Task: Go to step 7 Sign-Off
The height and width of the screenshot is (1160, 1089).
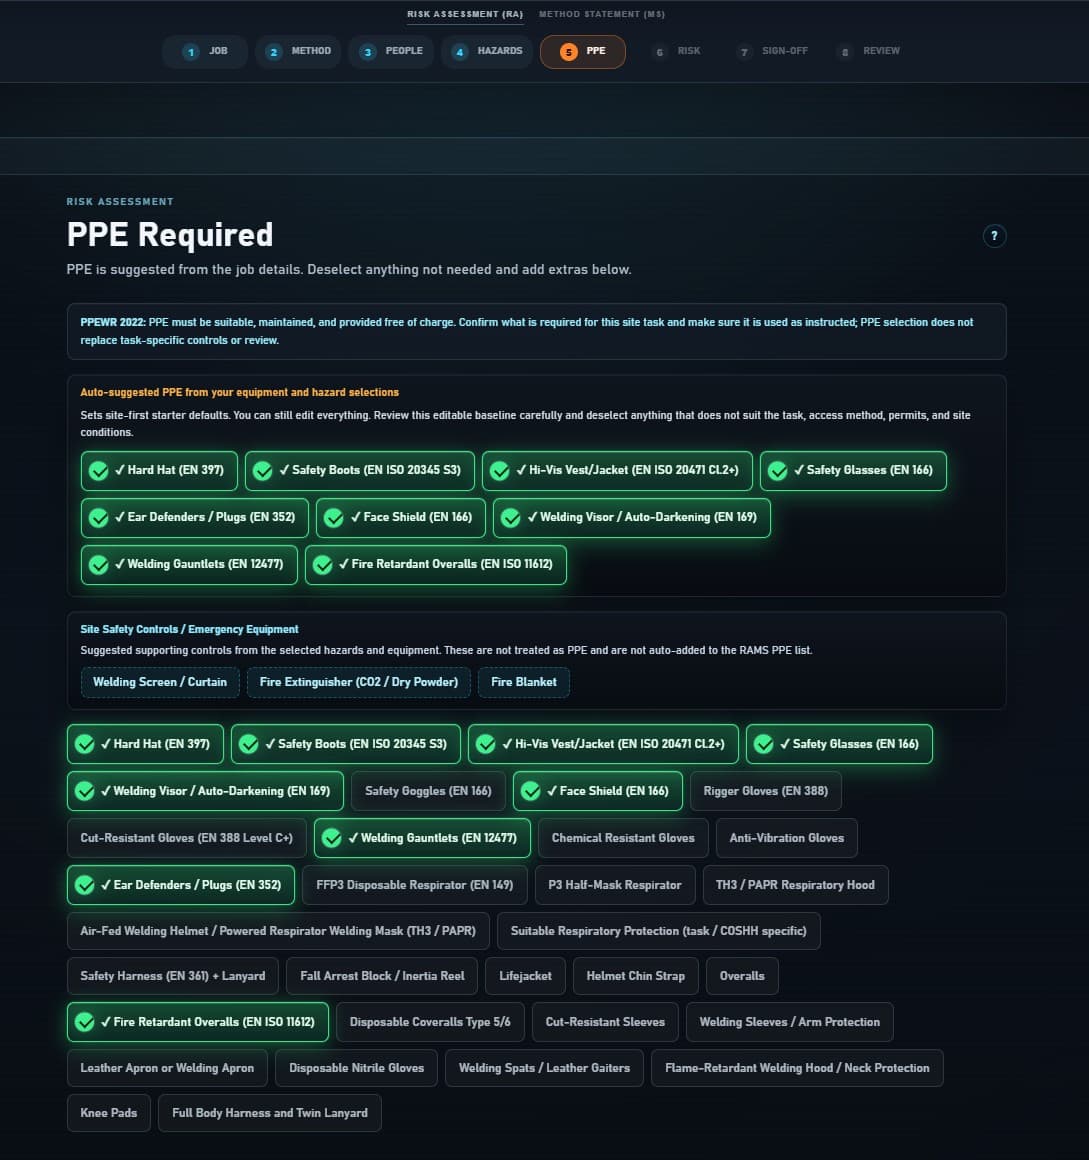Action: 772,52
